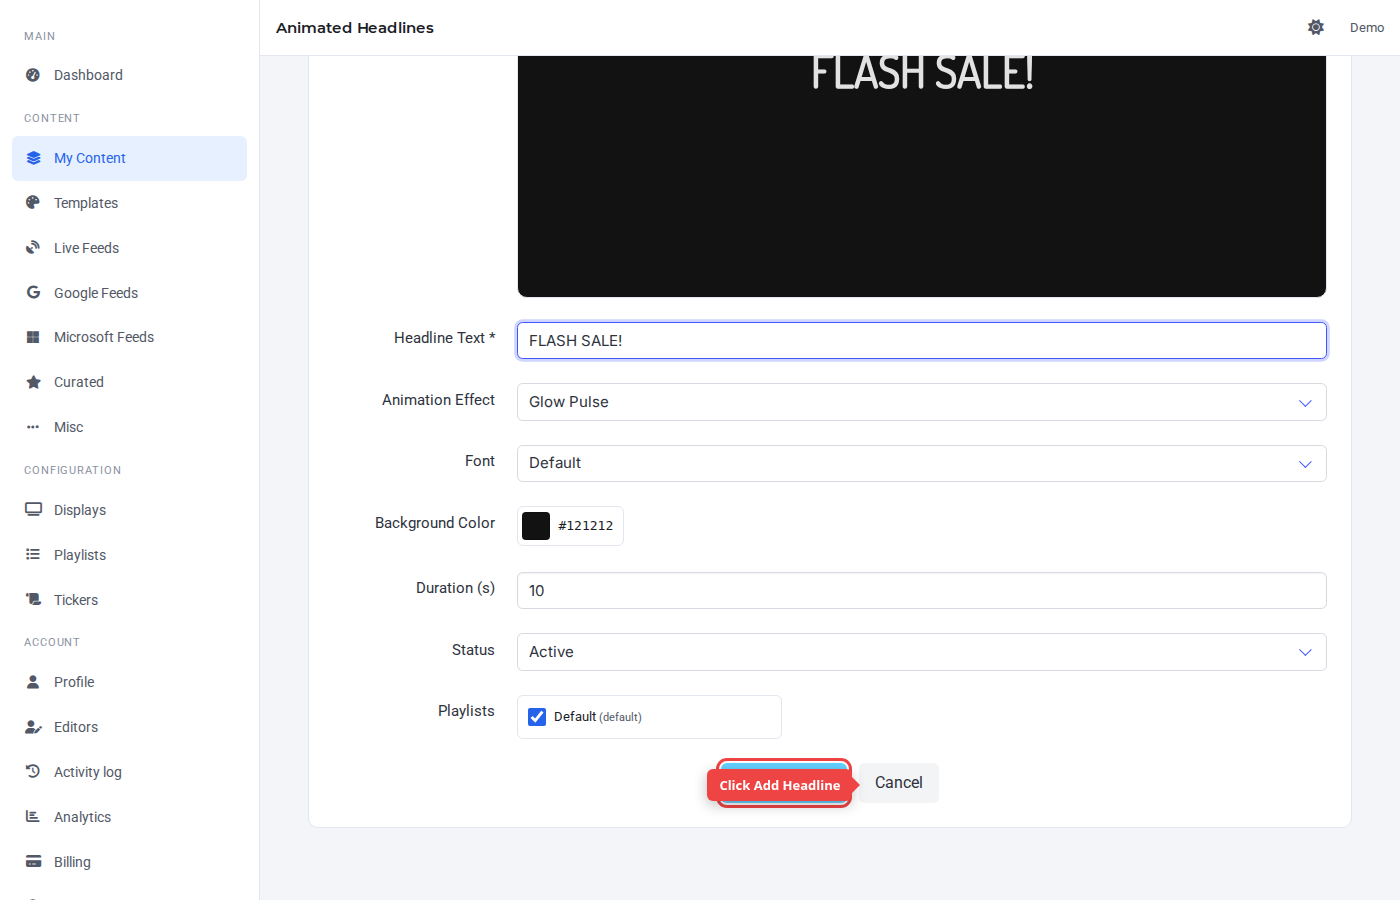Click the Editors user-pen icon
Image resolution: width=1400 pixels, height=900 pixels.
click(x=33, y=727)
